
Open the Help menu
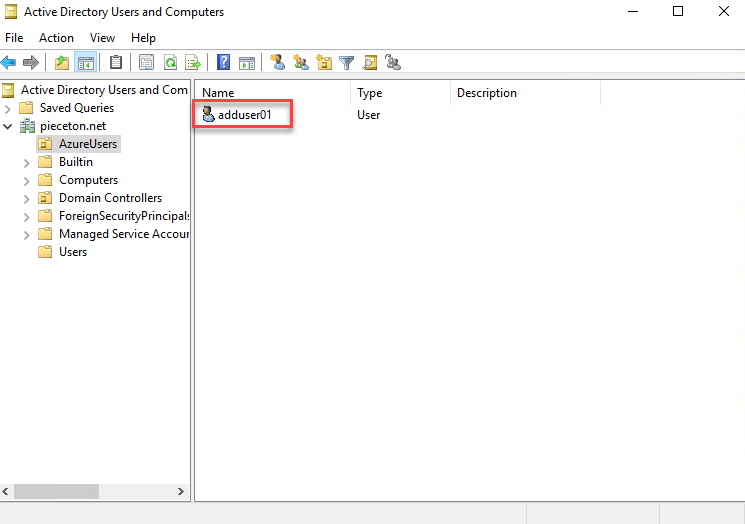(x=143, y=38)
